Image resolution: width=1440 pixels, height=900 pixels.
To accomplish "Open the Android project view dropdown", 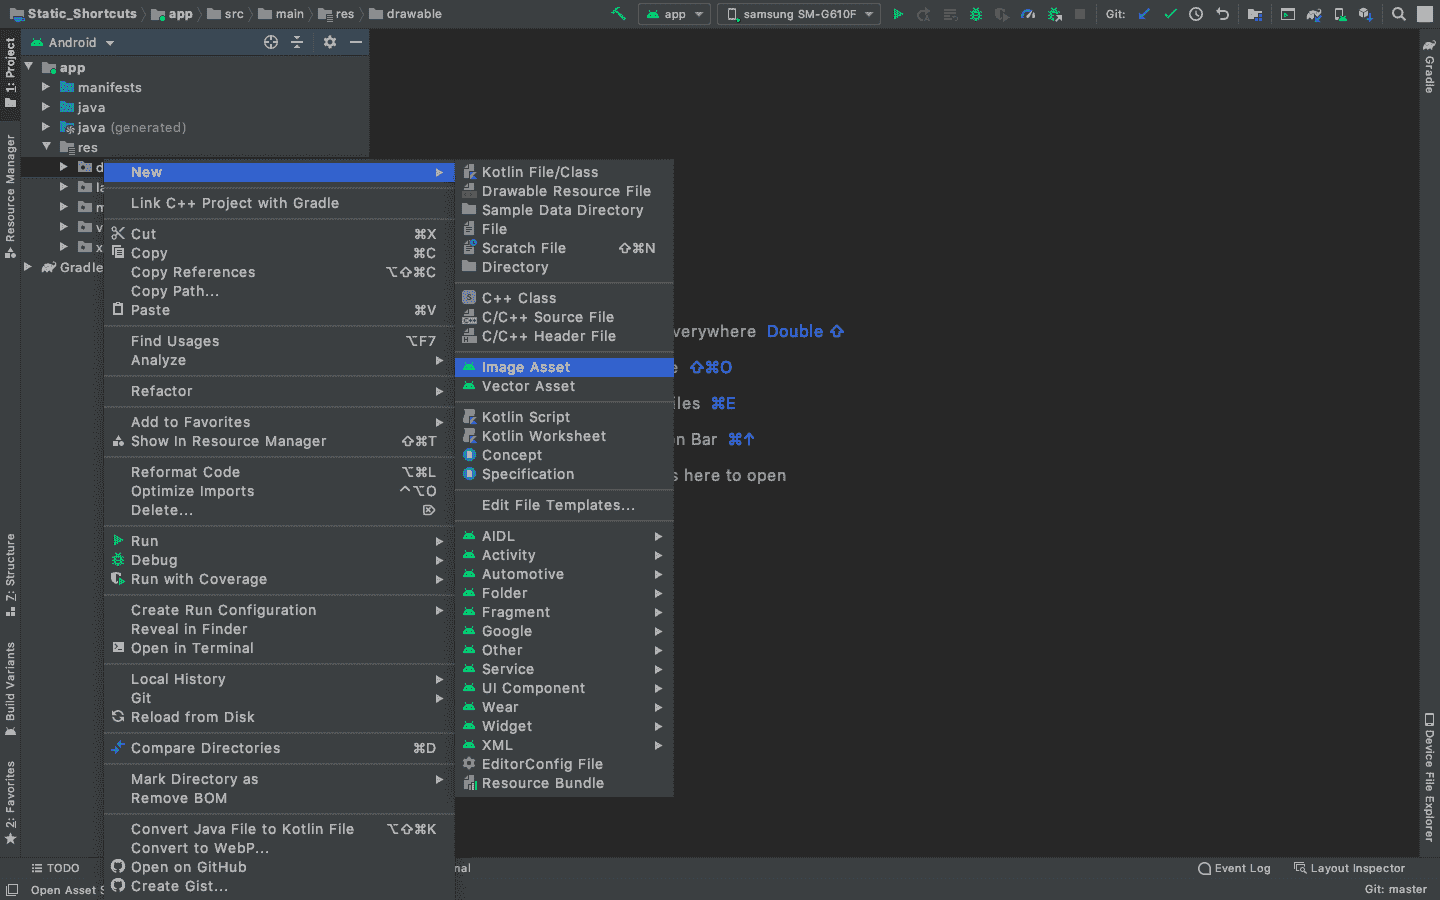I will tap(73, 43).
